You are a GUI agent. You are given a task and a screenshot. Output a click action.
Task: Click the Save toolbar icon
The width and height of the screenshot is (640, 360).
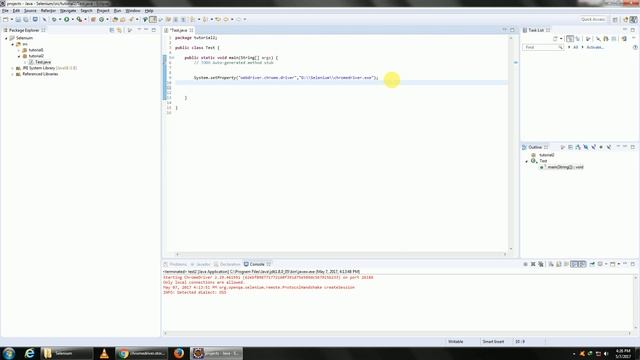[x=18, y=19]
